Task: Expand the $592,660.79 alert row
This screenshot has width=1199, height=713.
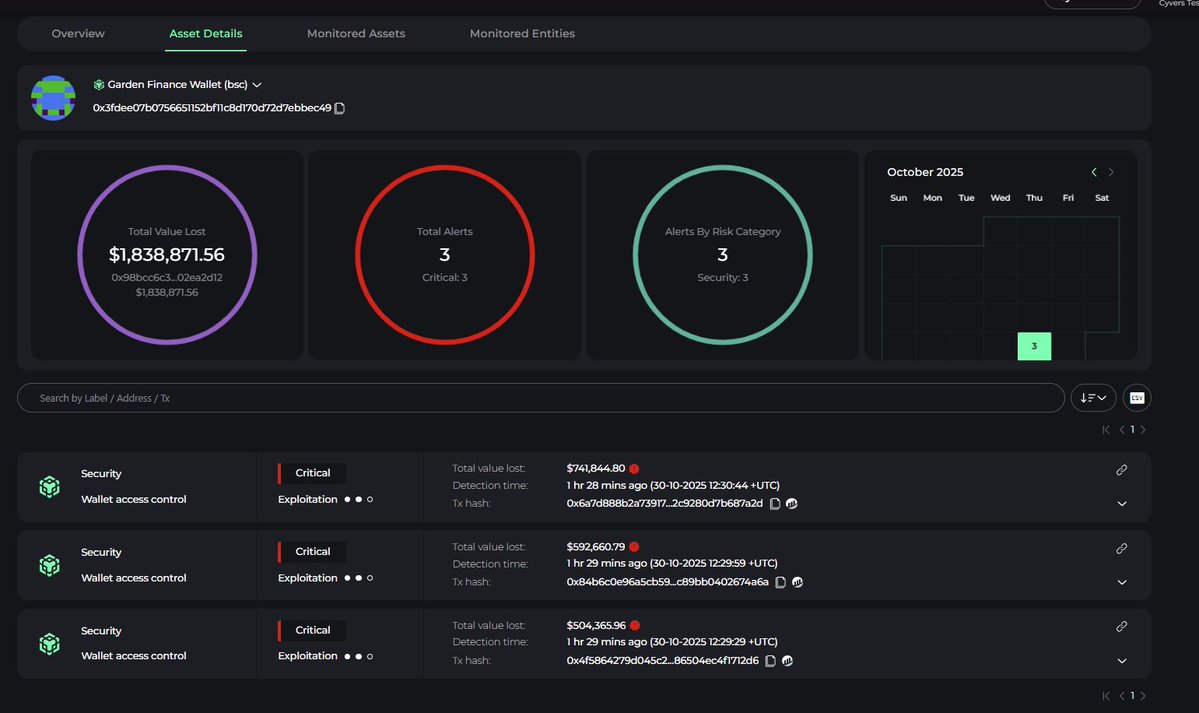Action: tap(1121, 583)
